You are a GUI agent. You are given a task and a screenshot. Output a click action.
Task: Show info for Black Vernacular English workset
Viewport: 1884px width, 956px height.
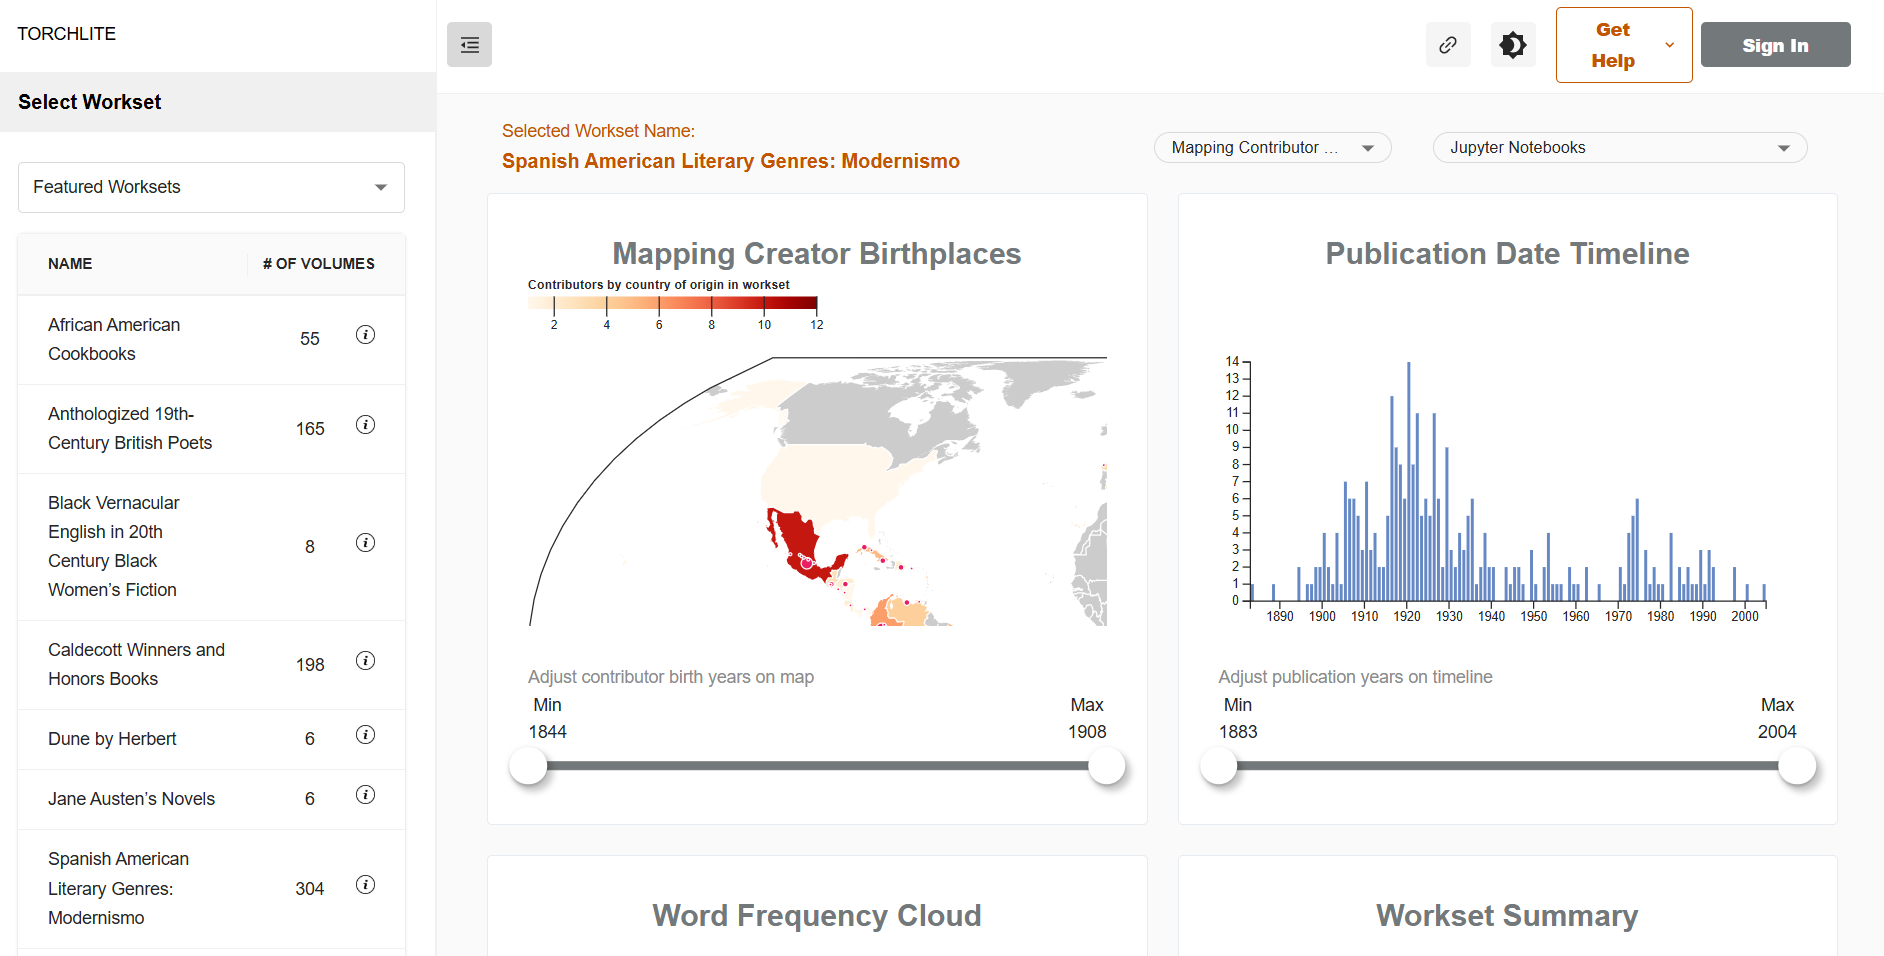(366, 543)
